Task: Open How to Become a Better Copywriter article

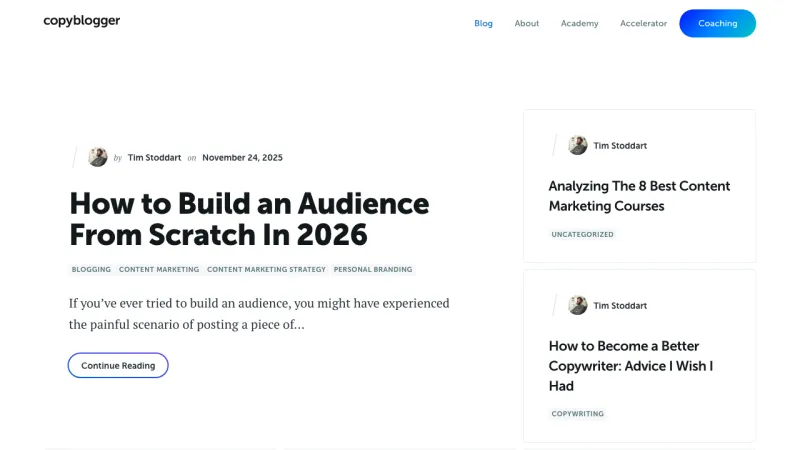Action: [631, 366]
